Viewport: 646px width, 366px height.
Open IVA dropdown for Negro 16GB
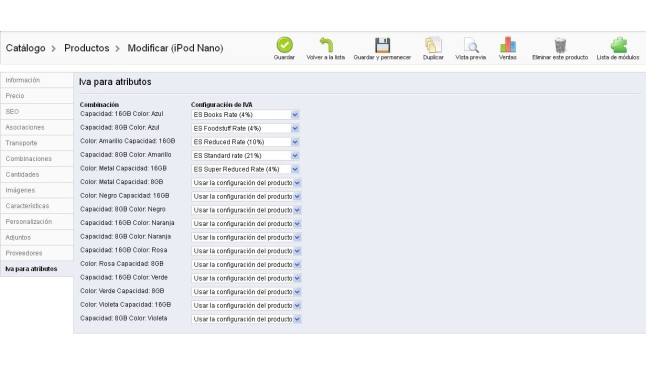(x=246, y=197)
